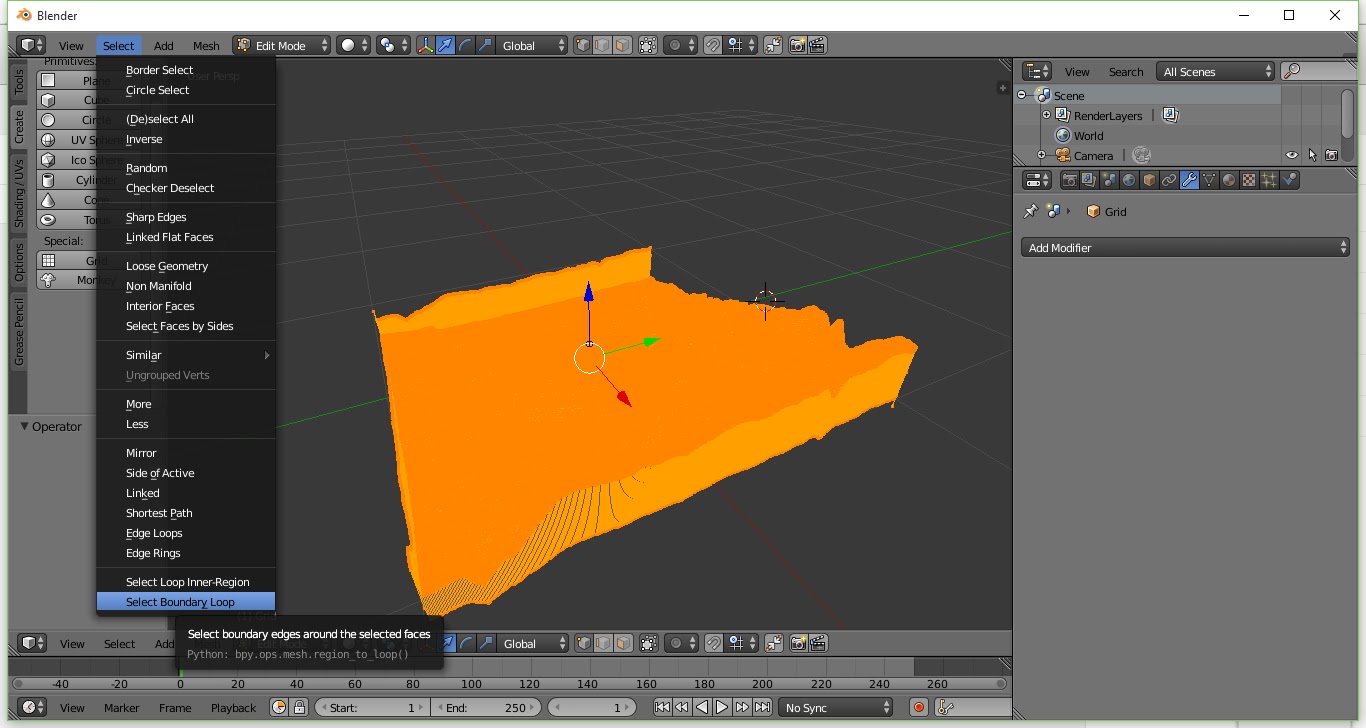Open the Object properties tab
Image resolution: width=1366 pixels, height=728 pixels.
coord(1149,180)
